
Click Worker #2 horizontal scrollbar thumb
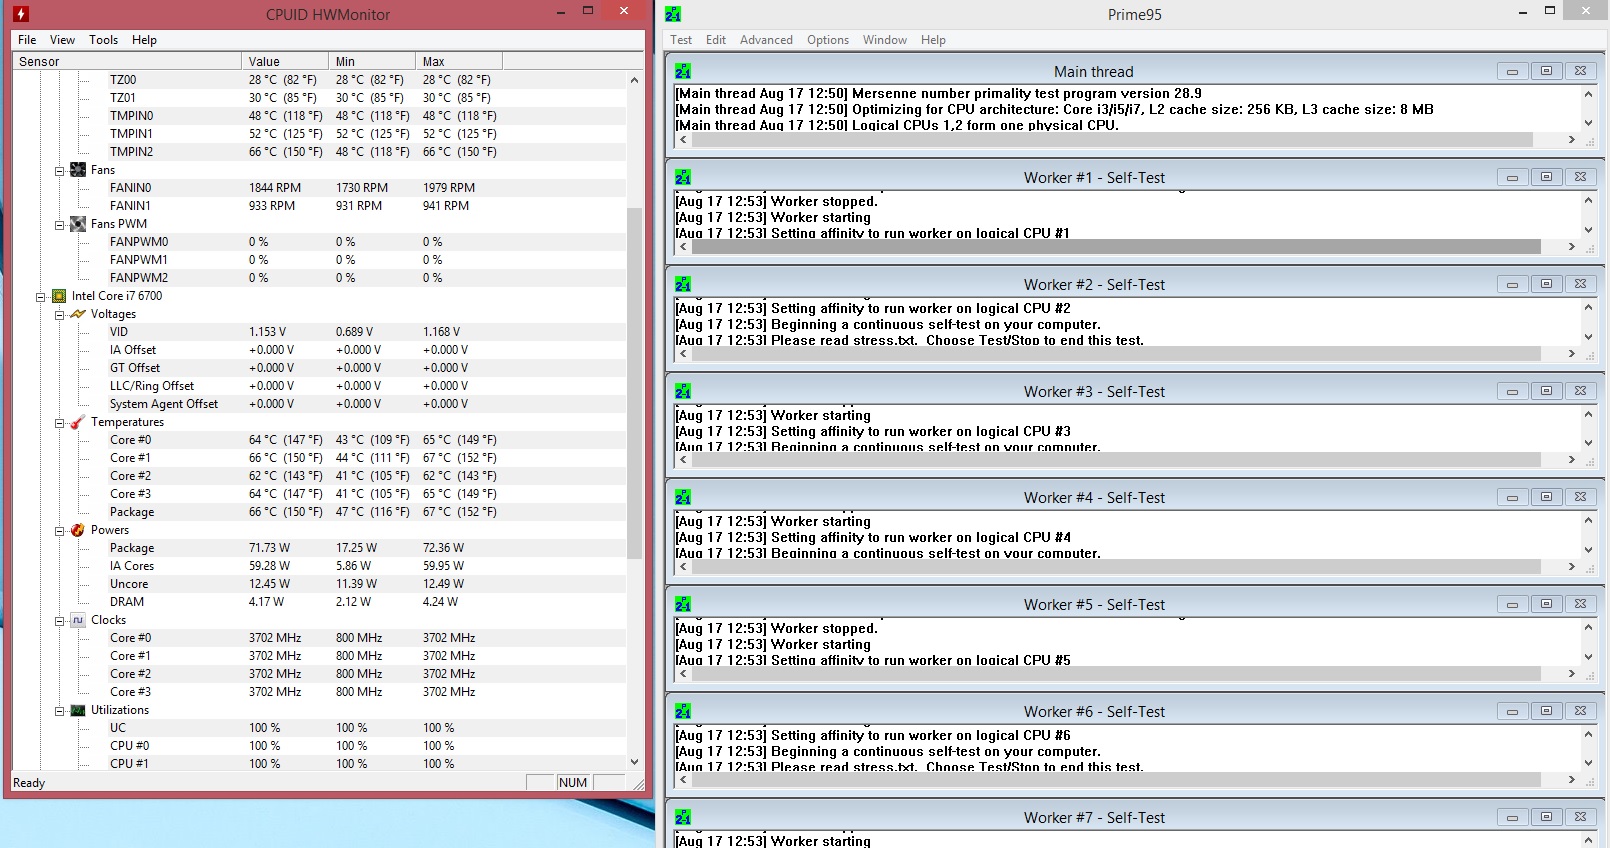1115,353
